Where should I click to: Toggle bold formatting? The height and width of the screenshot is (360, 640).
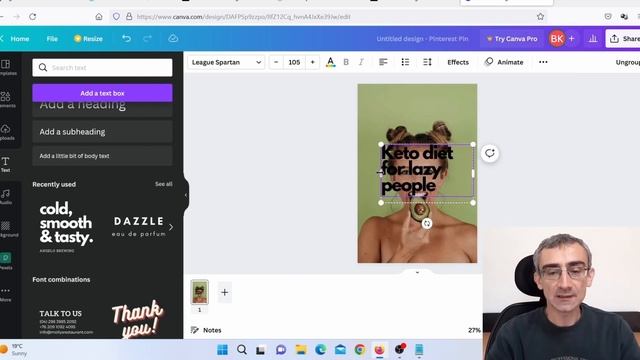click(x=346, y=62)
